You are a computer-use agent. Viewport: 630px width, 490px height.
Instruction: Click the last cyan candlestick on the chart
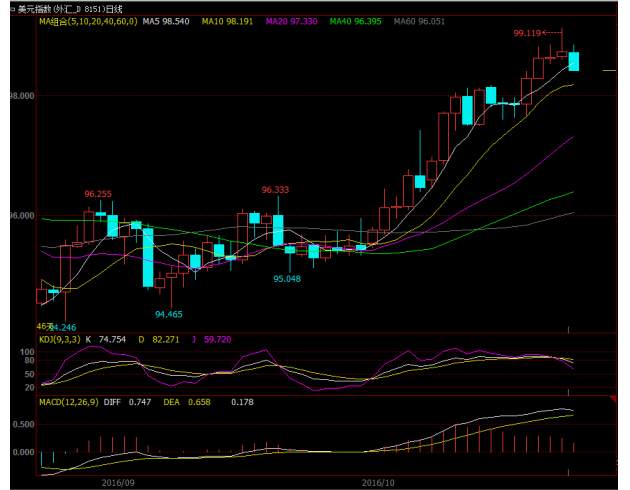click(x=574, y=61)
